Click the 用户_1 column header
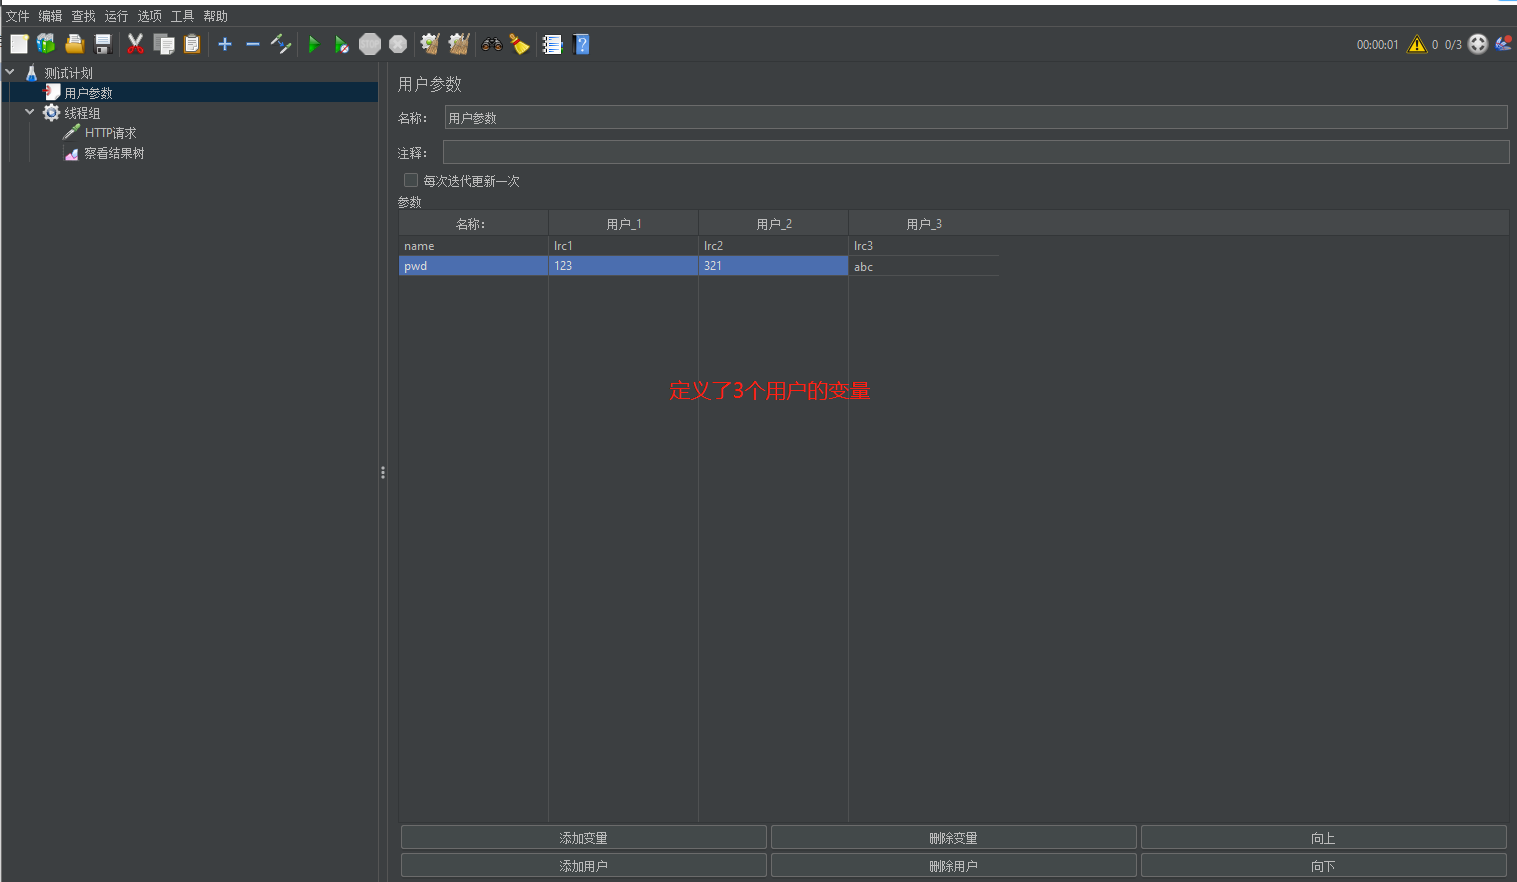The image size is (1517, 882). pos(624,223)
